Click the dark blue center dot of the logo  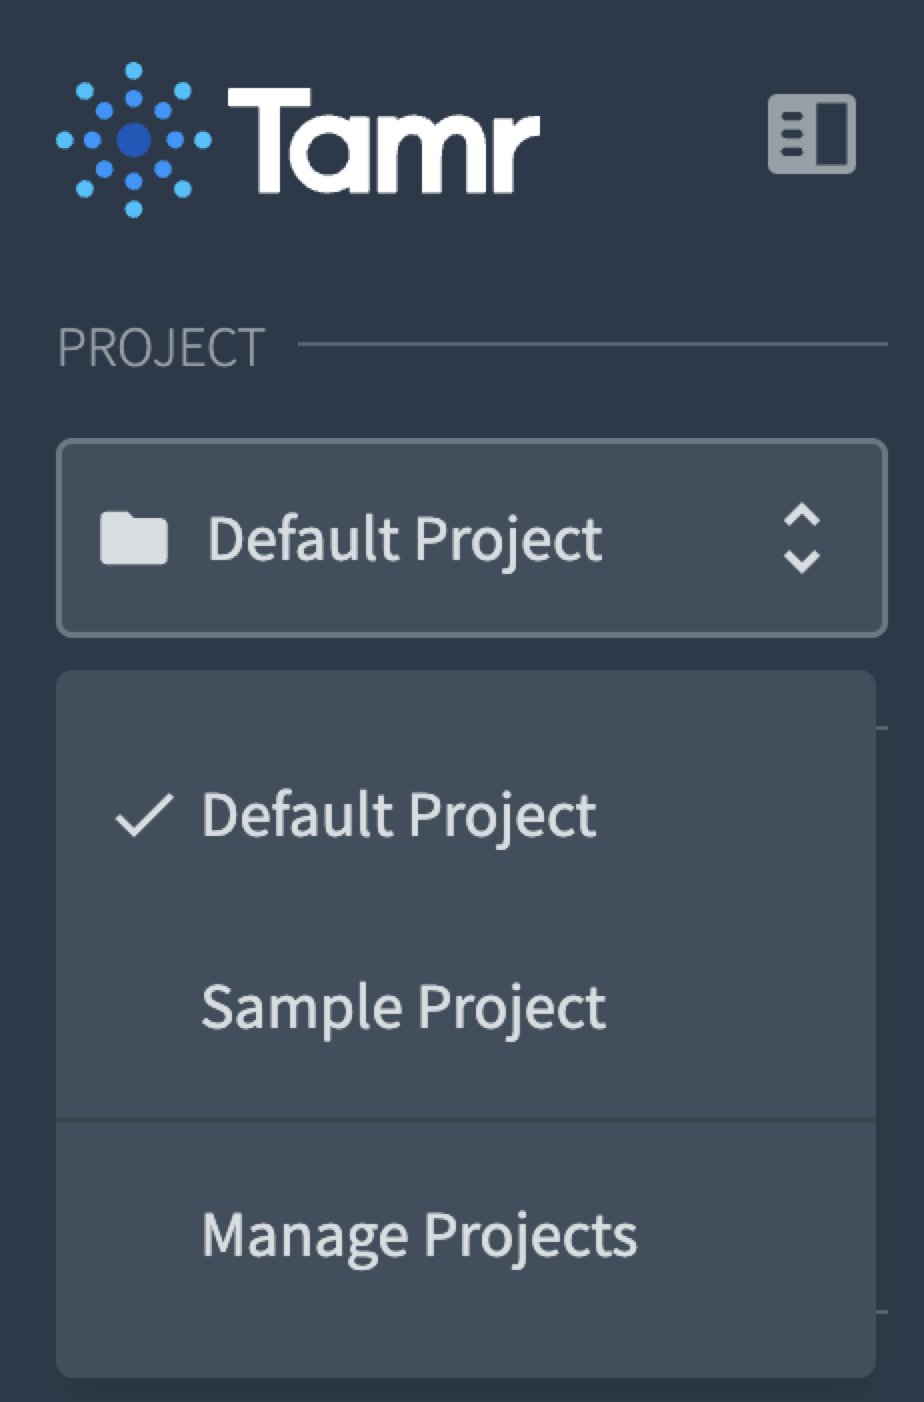click(134, 140)
